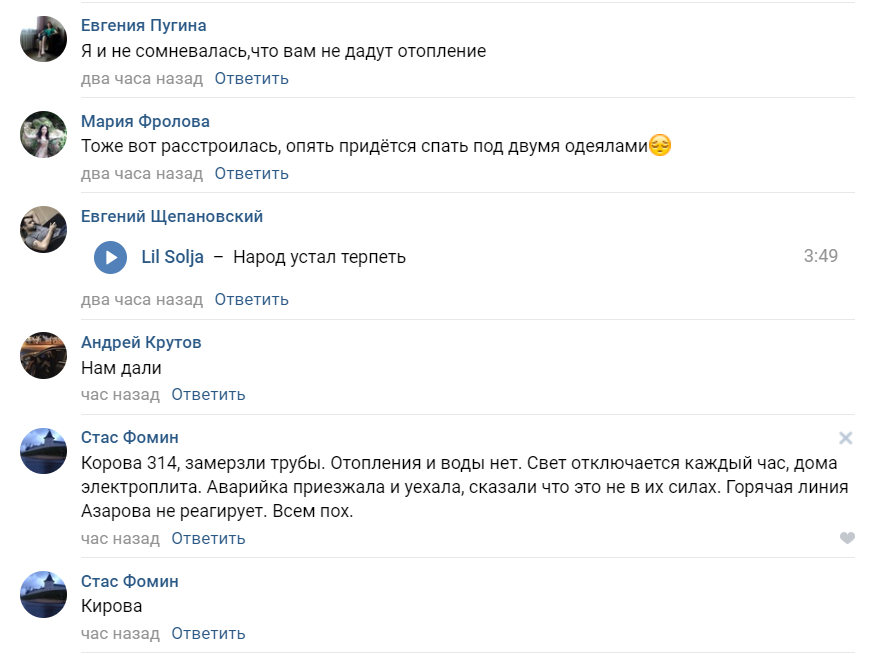875x657 pixels.
Task: Open Мария Фролова's profile name link
Action: pyautogui.click(x=145, y=121)
